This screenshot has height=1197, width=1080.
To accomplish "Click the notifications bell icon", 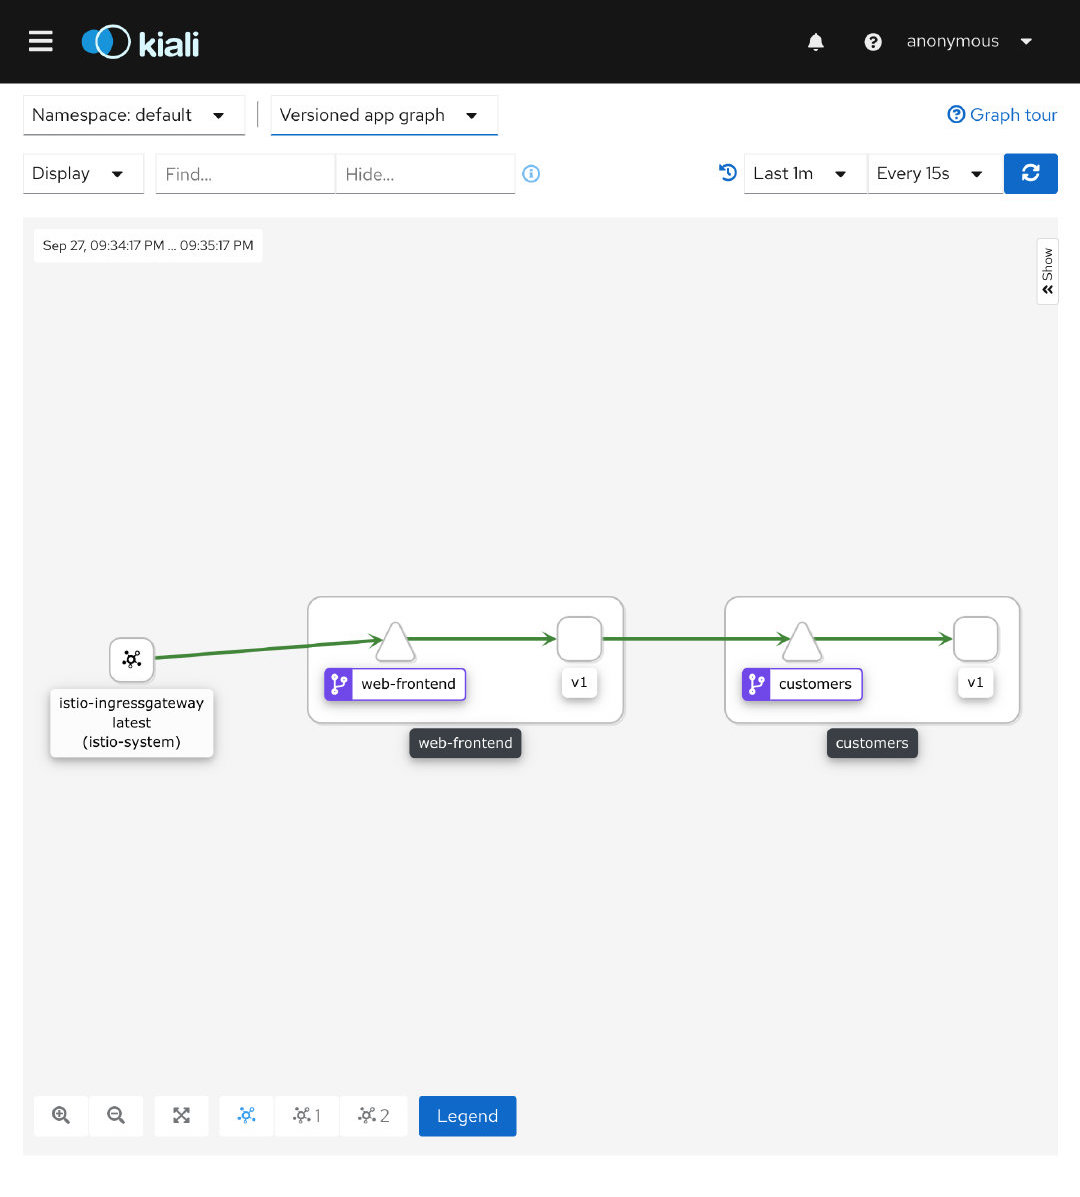I will [816, 42].
